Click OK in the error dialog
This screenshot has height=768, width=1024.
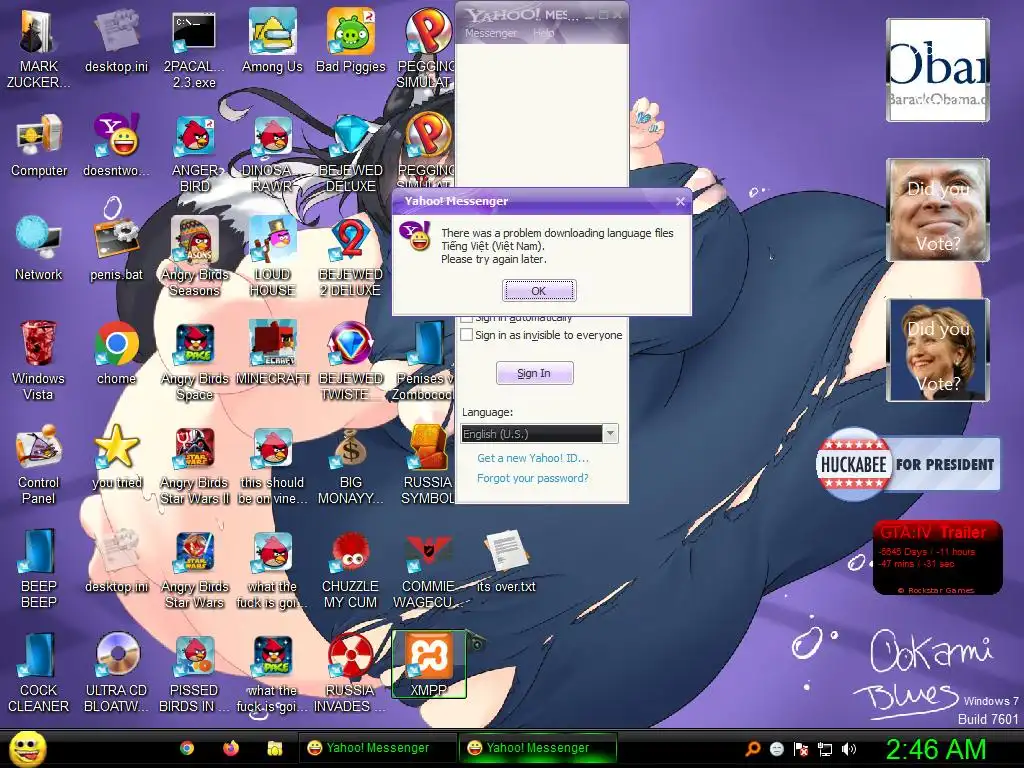(x=539, y=291)
